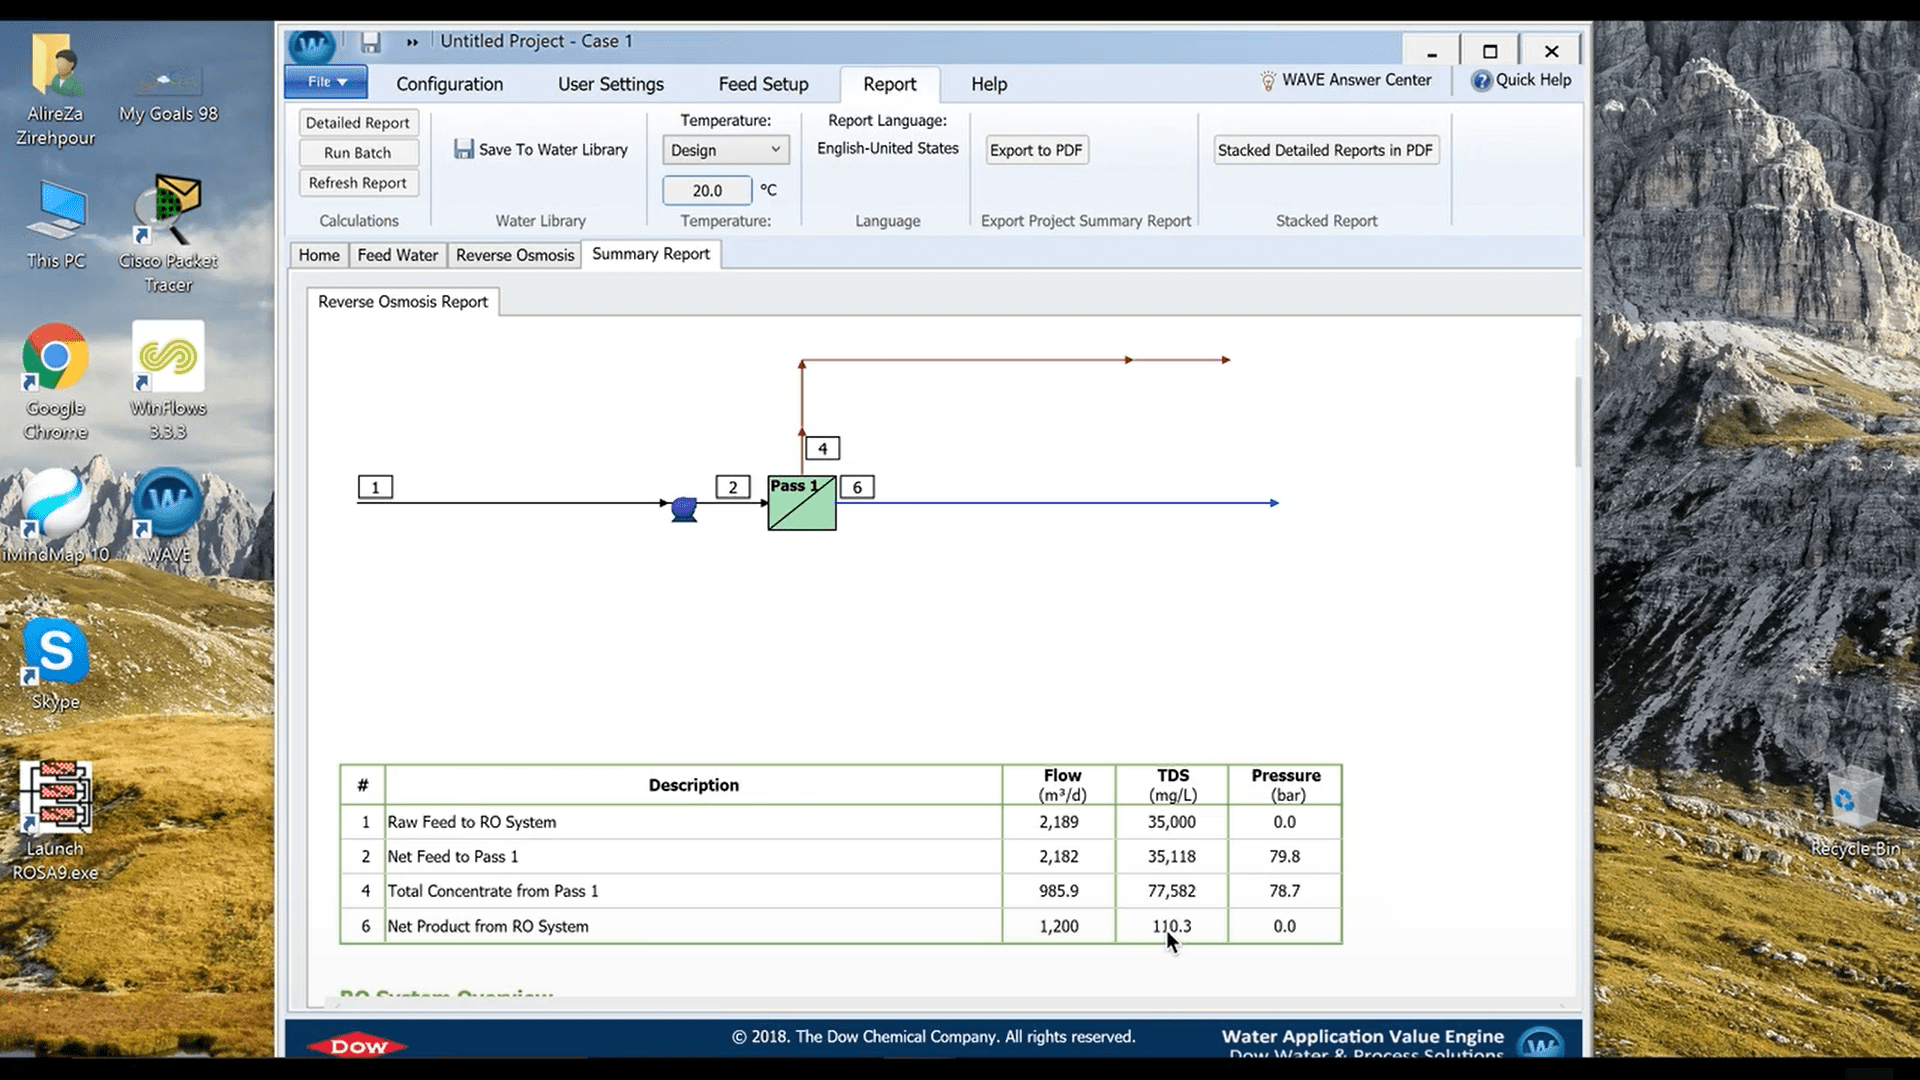The height and width of the screenshot is (1080, 1920).
Task: Select WinFlows 3.3.3 desktop shortcut
Action: pyautogui.click(x=168, y=382)
